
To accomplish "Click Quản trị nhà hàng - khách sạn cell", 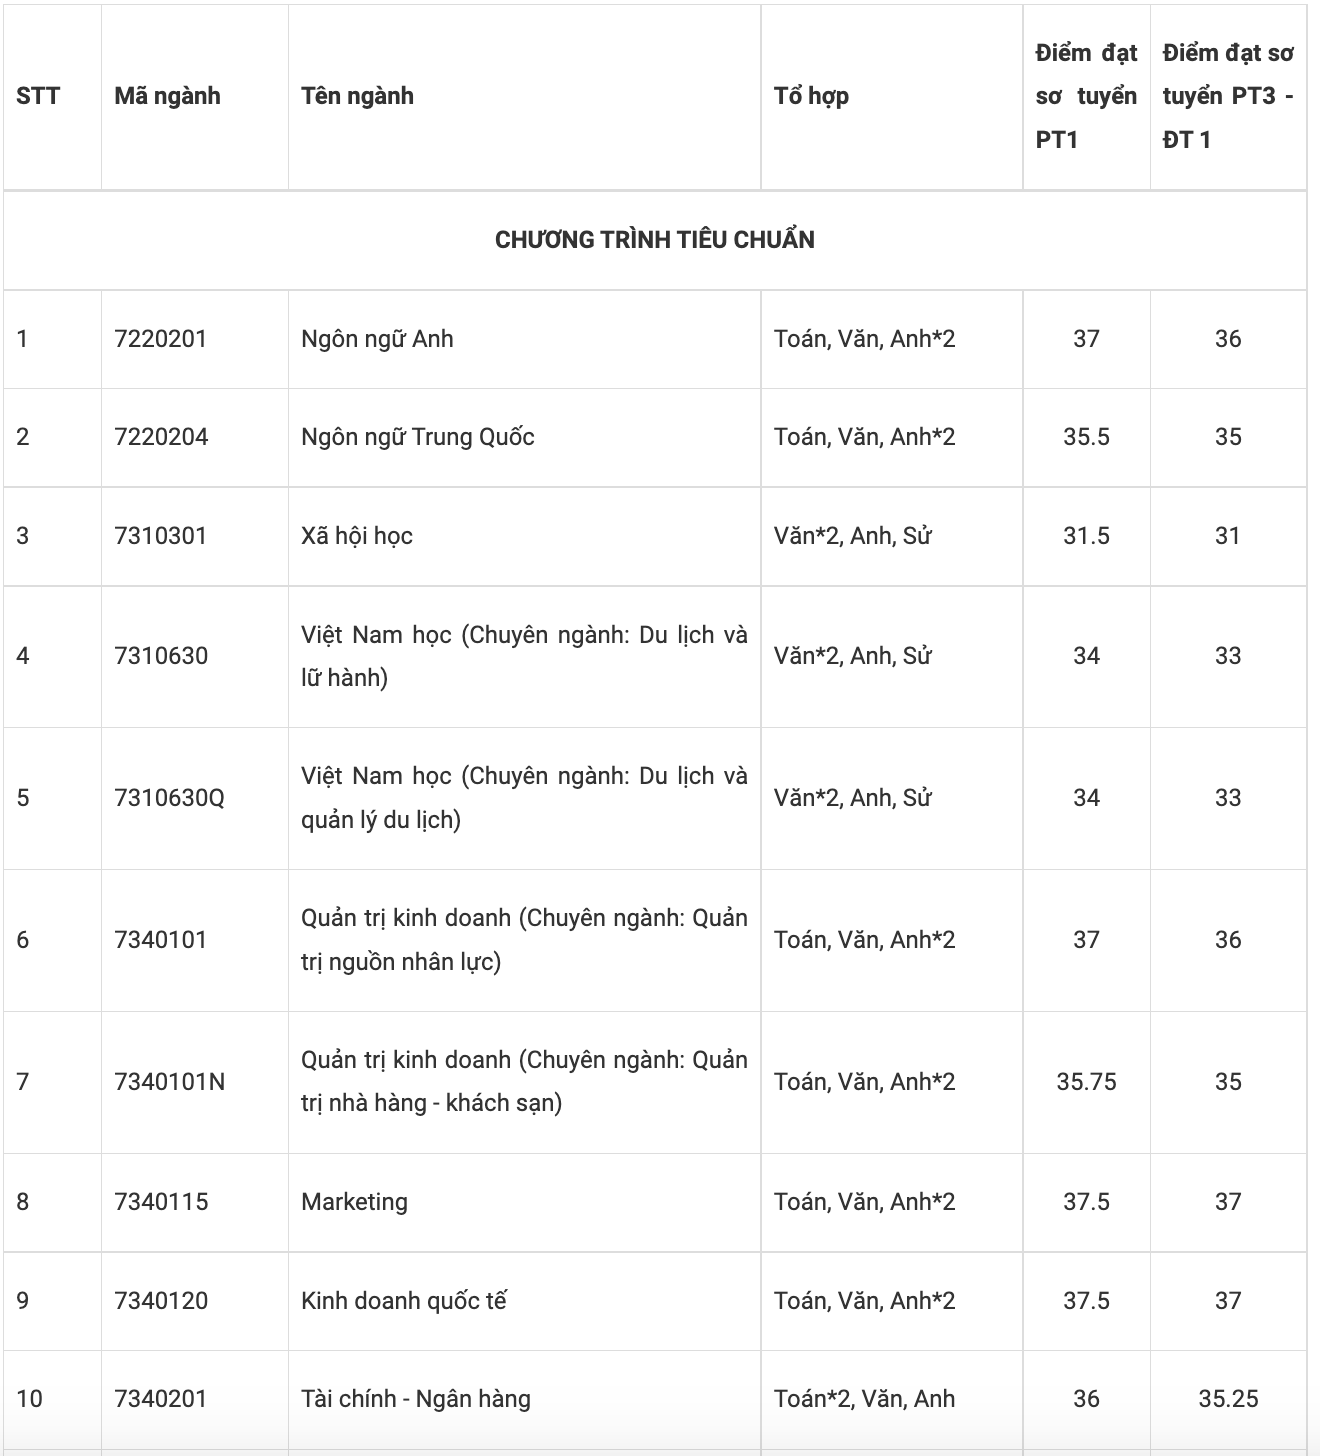I will pos(524,1081).
